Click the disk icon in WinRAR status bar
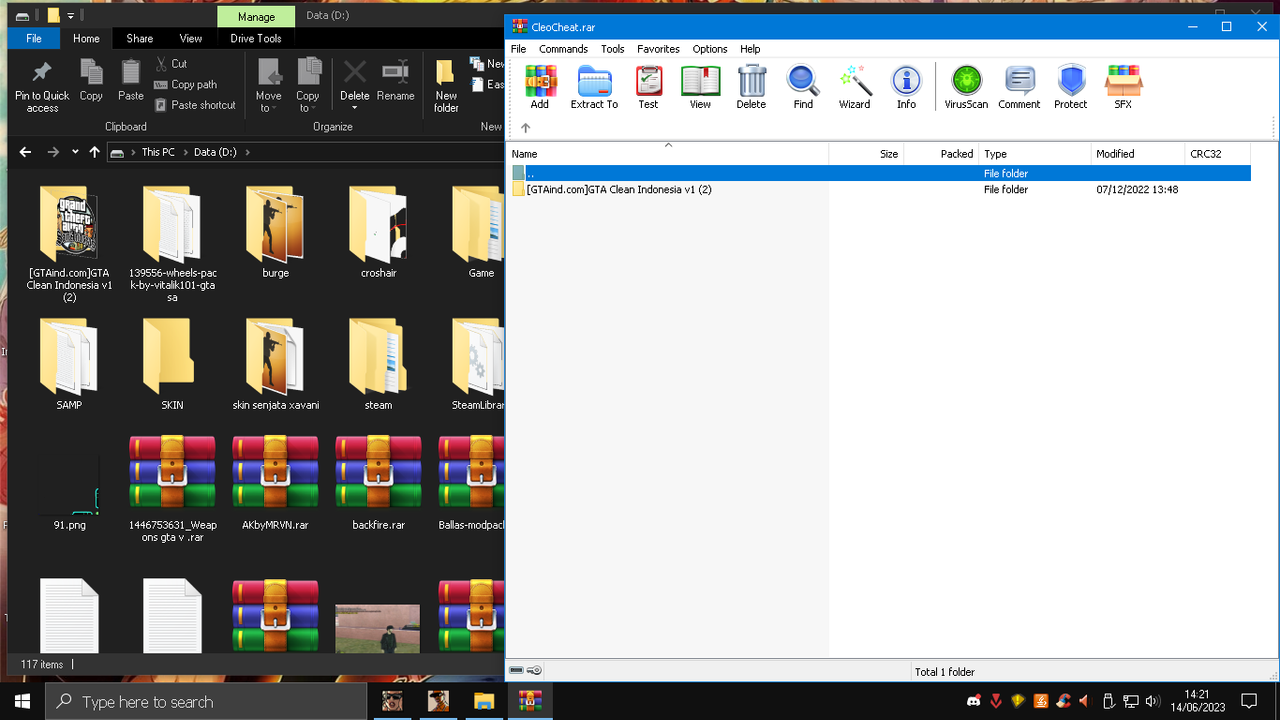 [516, 670]
